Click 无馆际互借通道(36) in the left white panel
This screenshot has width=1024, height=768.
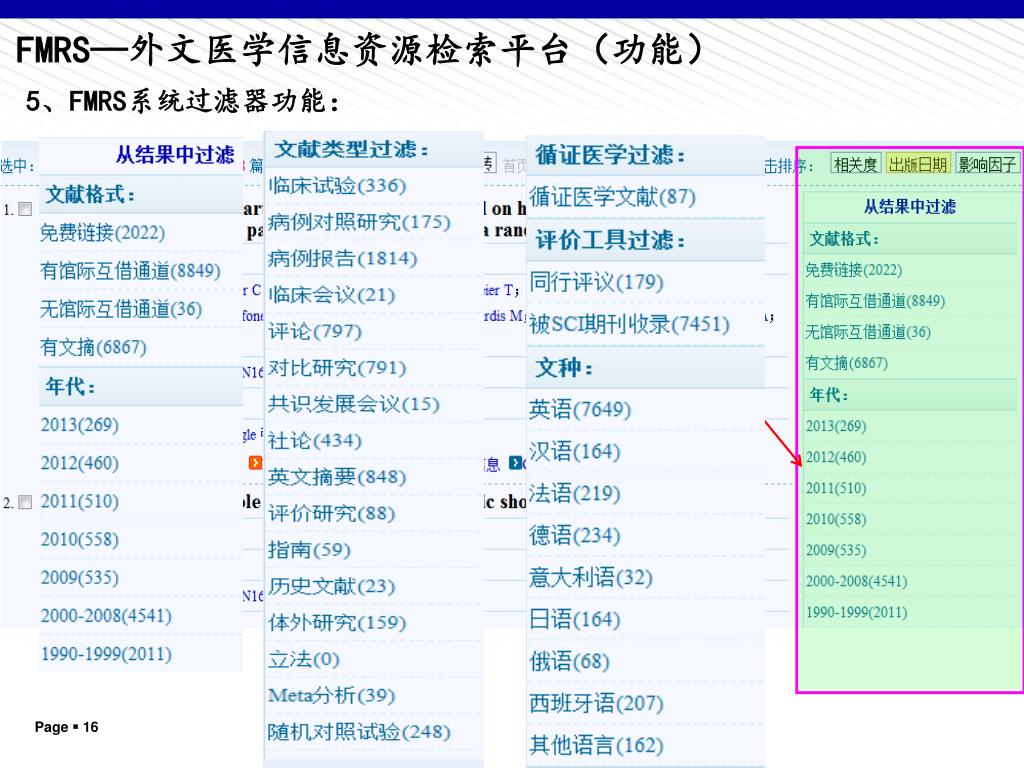pyautogui.click(x=121, y=309)
